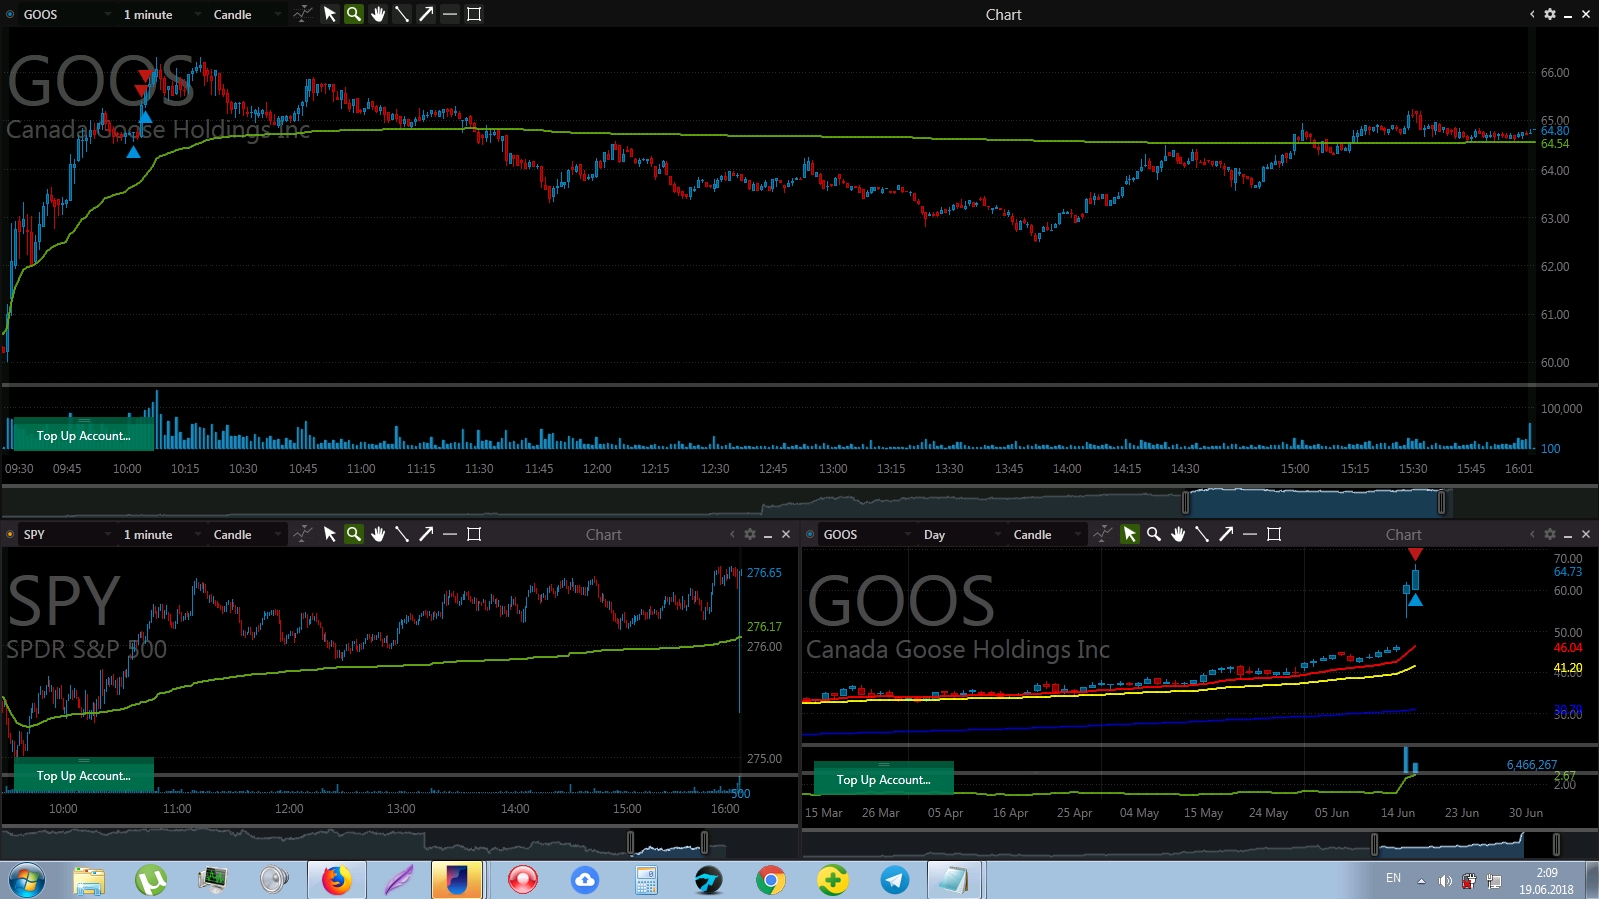Open Candle type dropdown in GOOS Day chart
The height and width of the screenshot is (899, 1599).
pyautogui.click(x=1046, y=534)
